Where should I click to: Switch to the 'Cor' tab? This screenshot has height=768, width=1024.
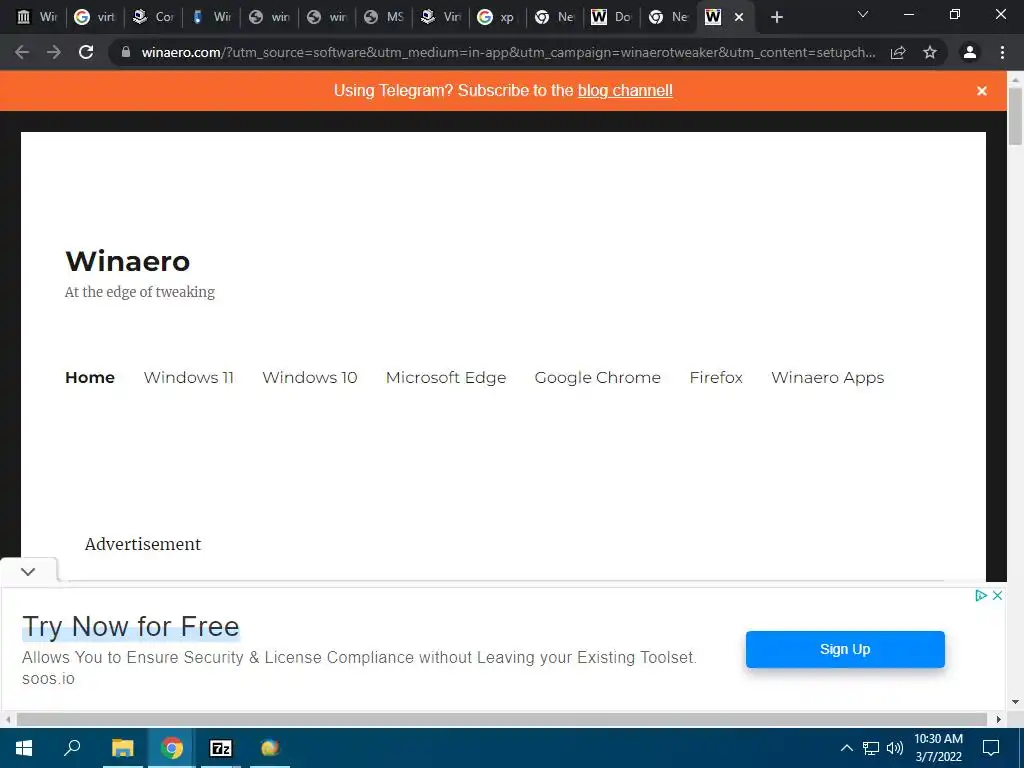(153, 17)
